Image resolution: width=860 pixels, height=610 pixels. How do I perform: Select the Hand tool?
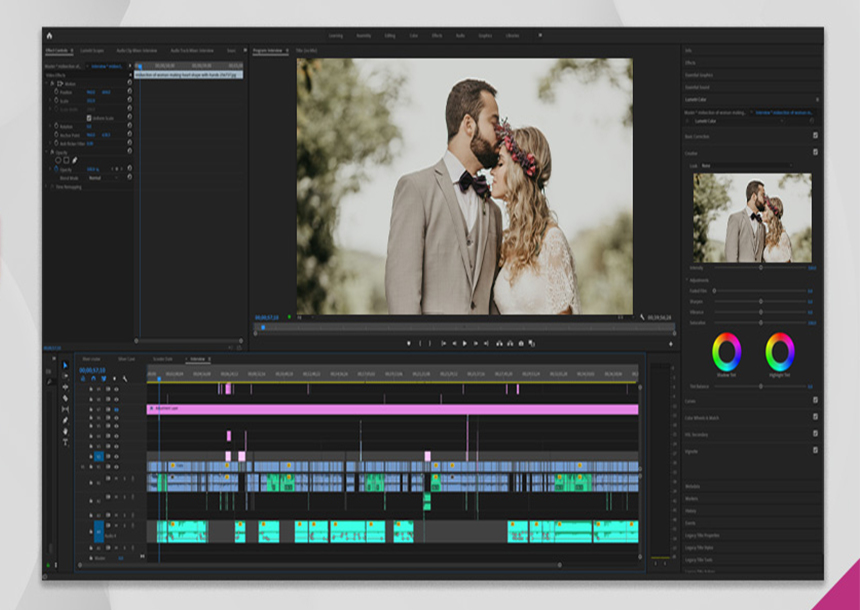[x=65, y=431]
